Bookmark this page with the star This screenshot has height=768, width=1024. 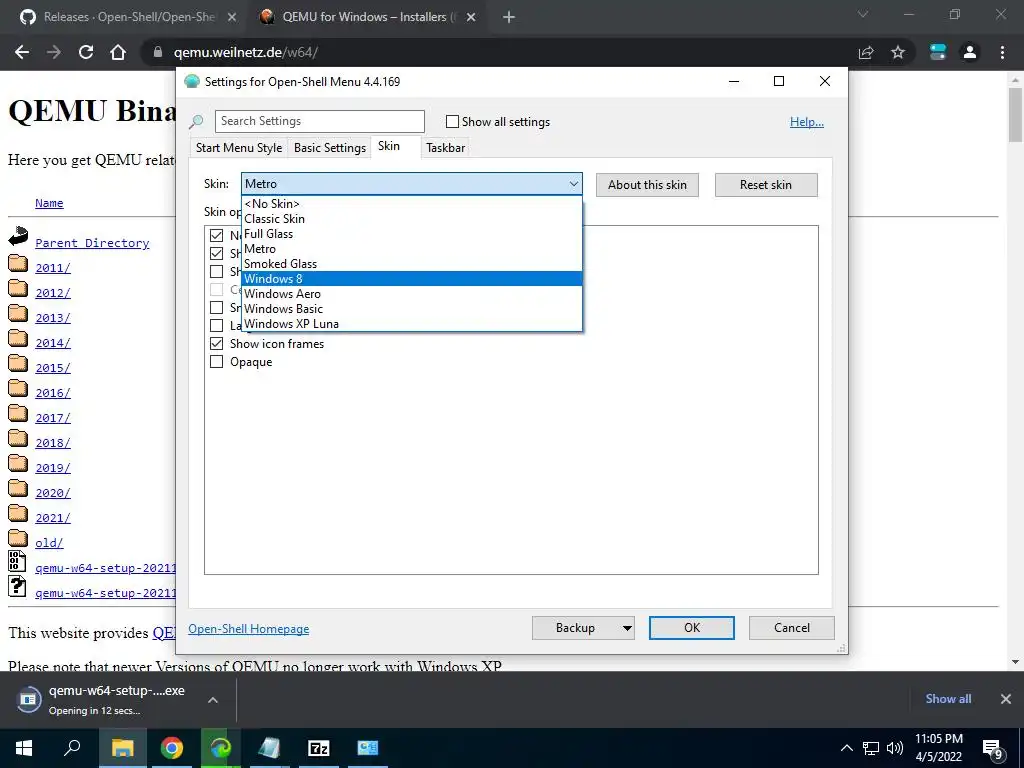click(x=898, y=52)
